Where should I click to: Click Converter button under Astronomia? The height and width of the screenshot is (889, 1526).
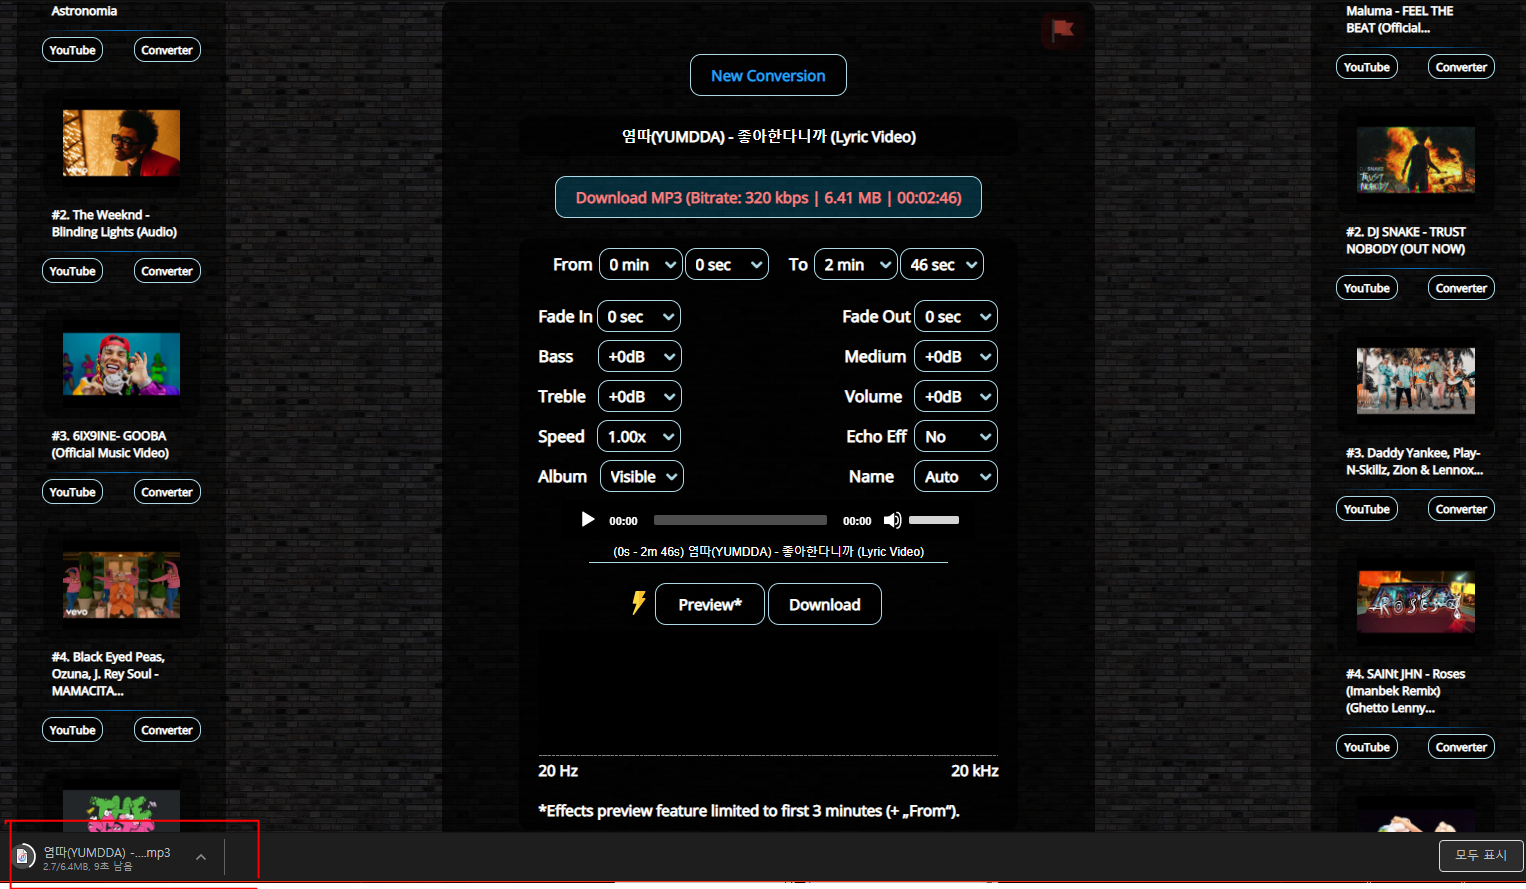pyautogui.click(x=167, y=50)
